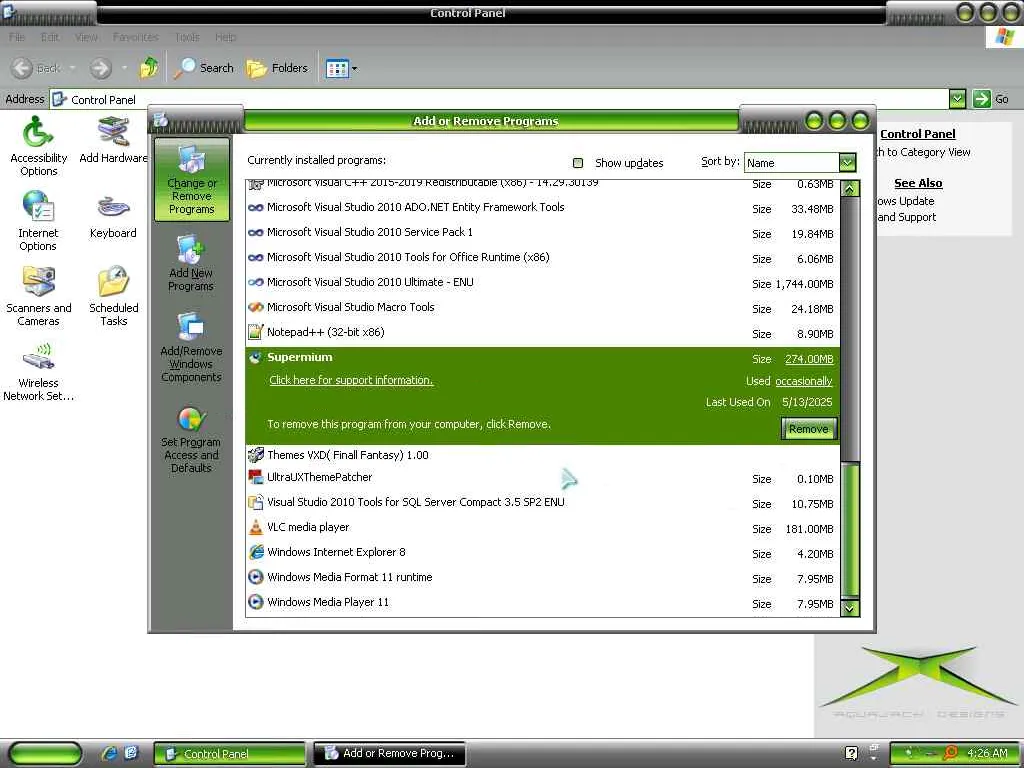Click here for support information link
The image size is (1024, 768).
351,380
